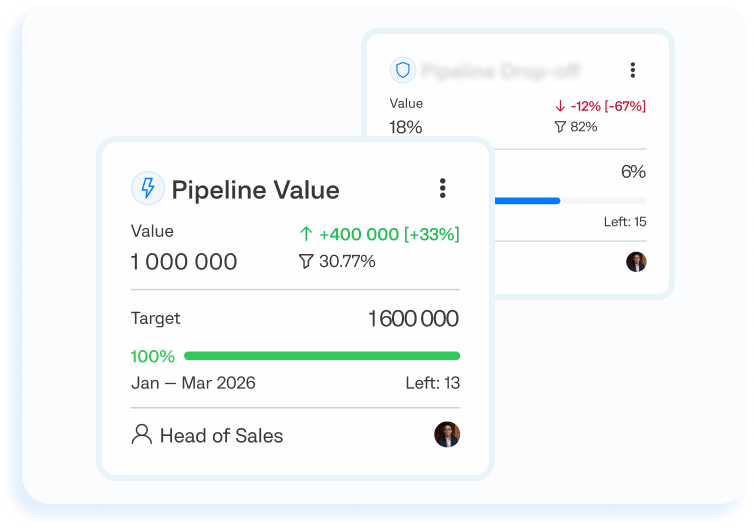Click the Left: 15 label

(625, 222)
